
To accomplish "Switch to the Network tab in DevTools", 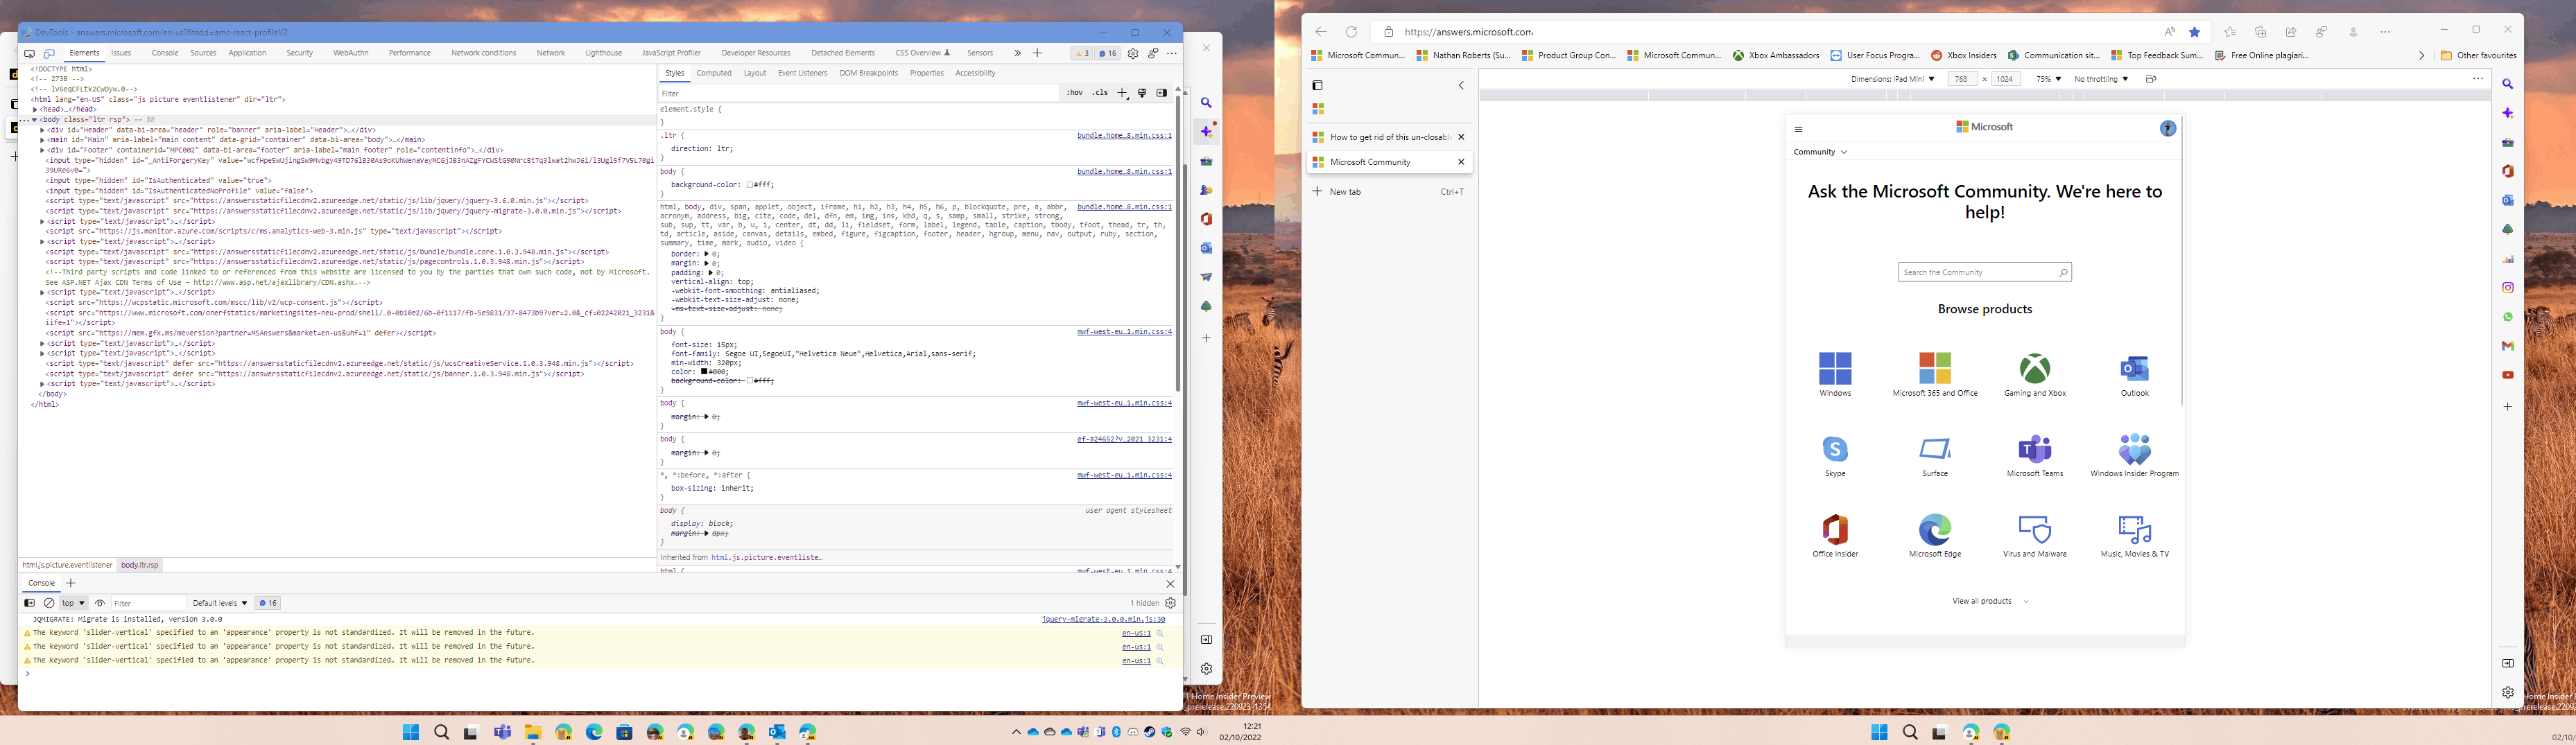I will coord(550,53).
